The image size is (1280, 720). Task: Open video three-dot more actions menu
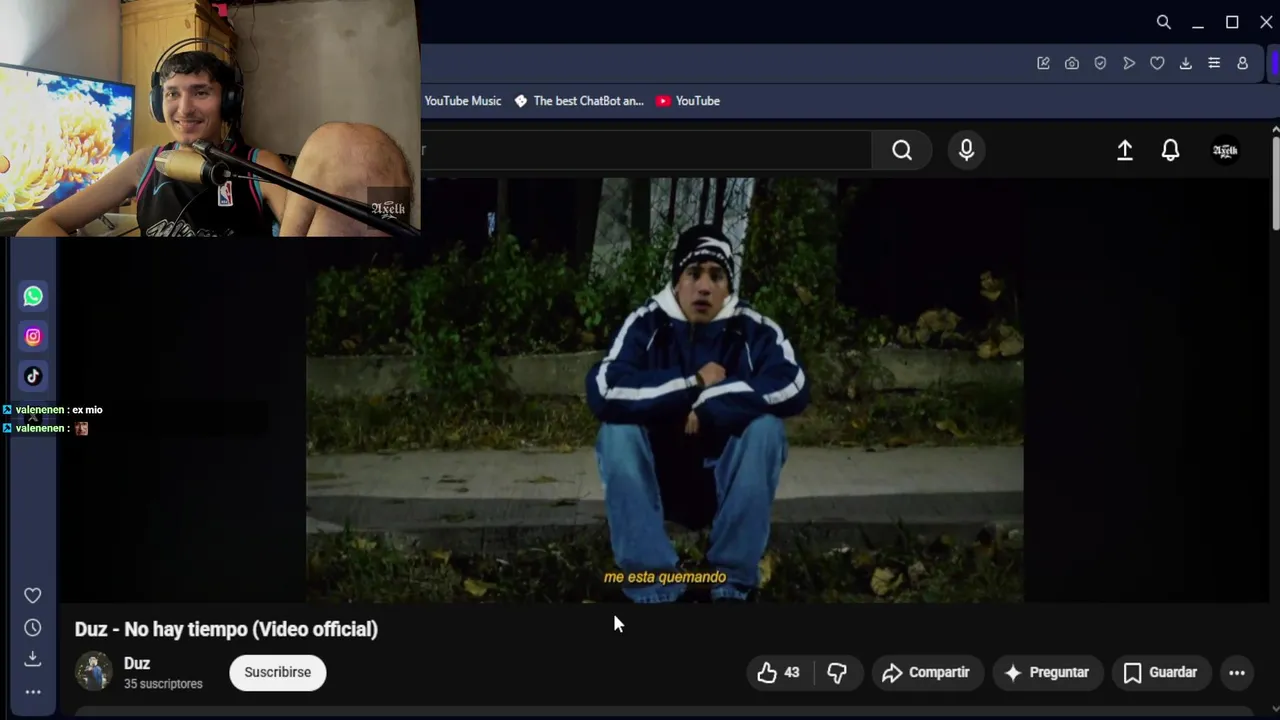[x=1237, y=672]
